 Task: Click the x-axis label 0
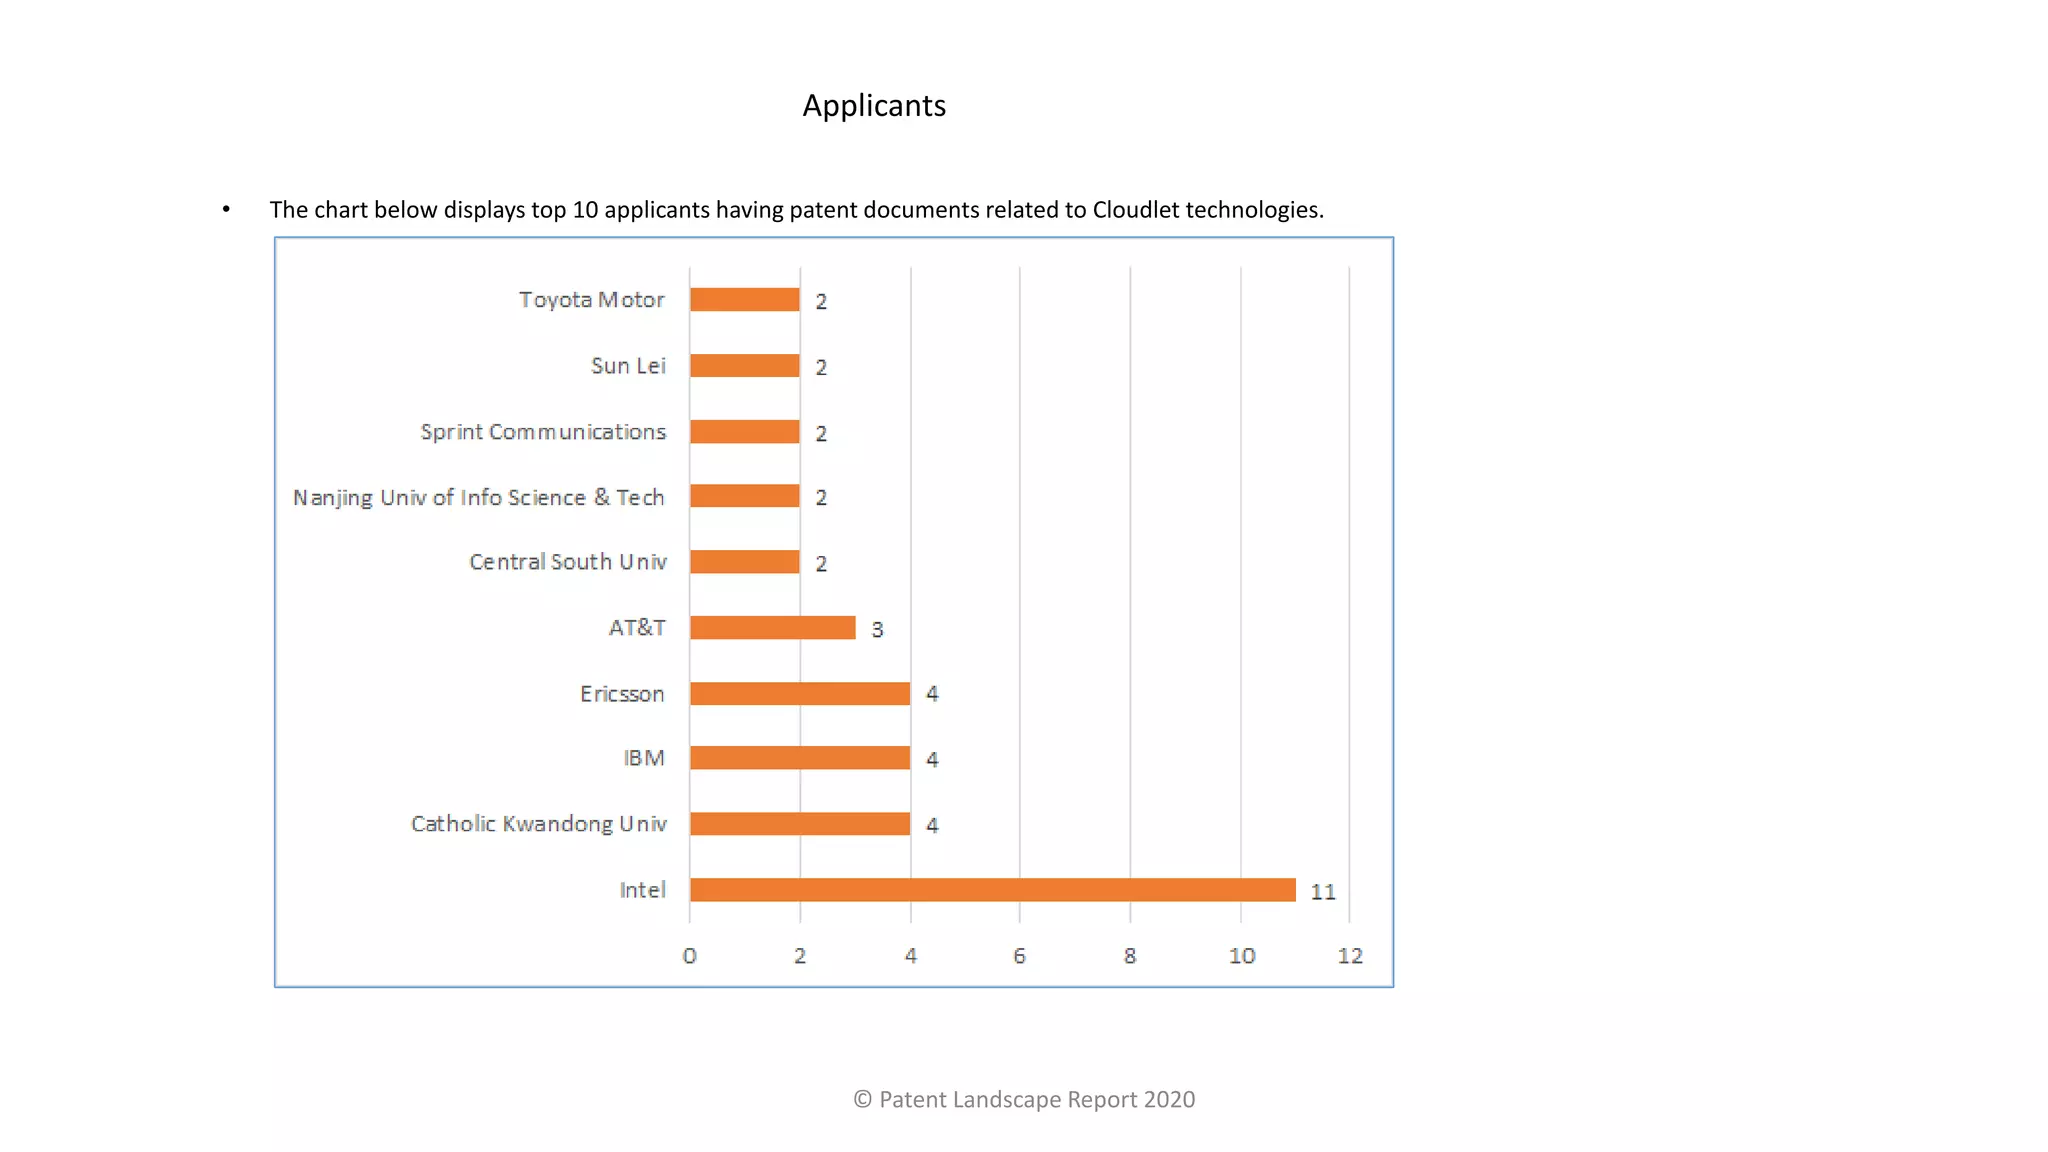pos(690,956)
